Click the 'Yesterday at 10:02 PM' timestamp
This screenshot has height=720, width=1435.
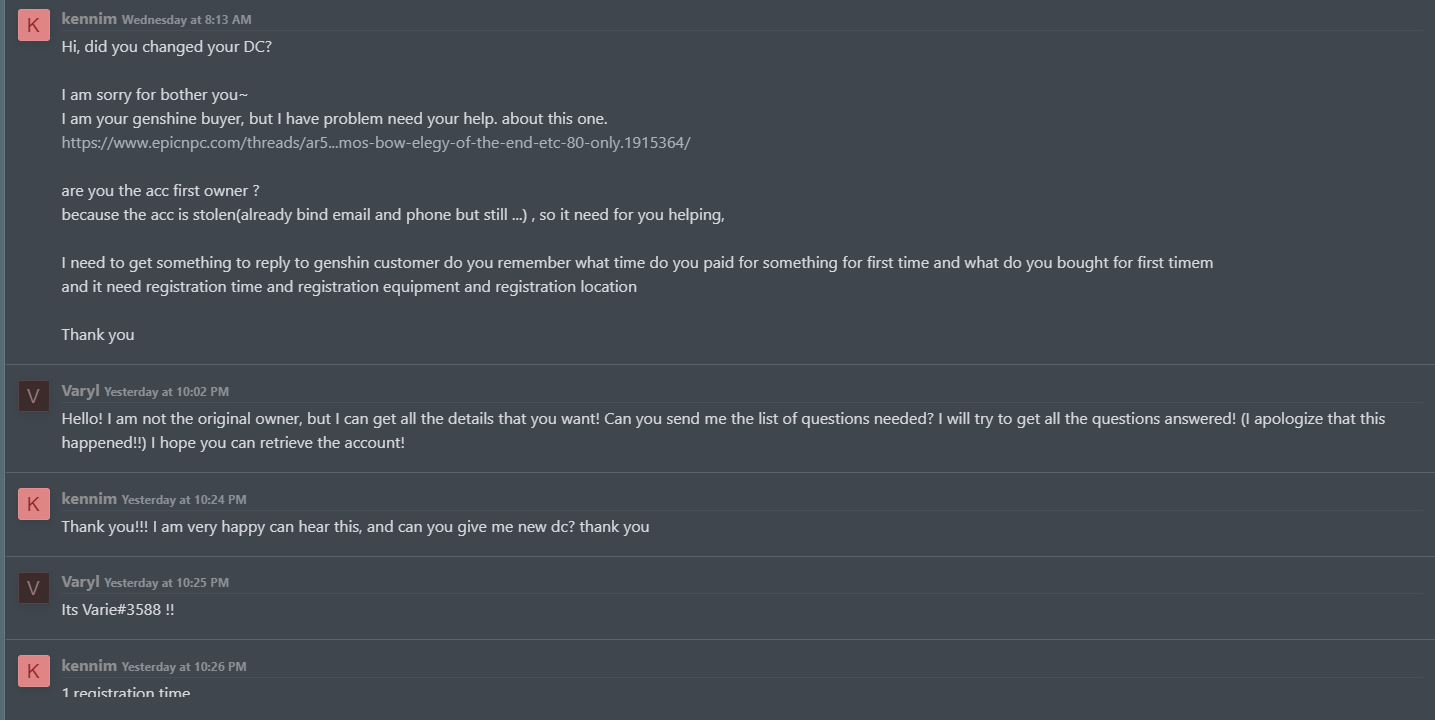tap(167, 392)
